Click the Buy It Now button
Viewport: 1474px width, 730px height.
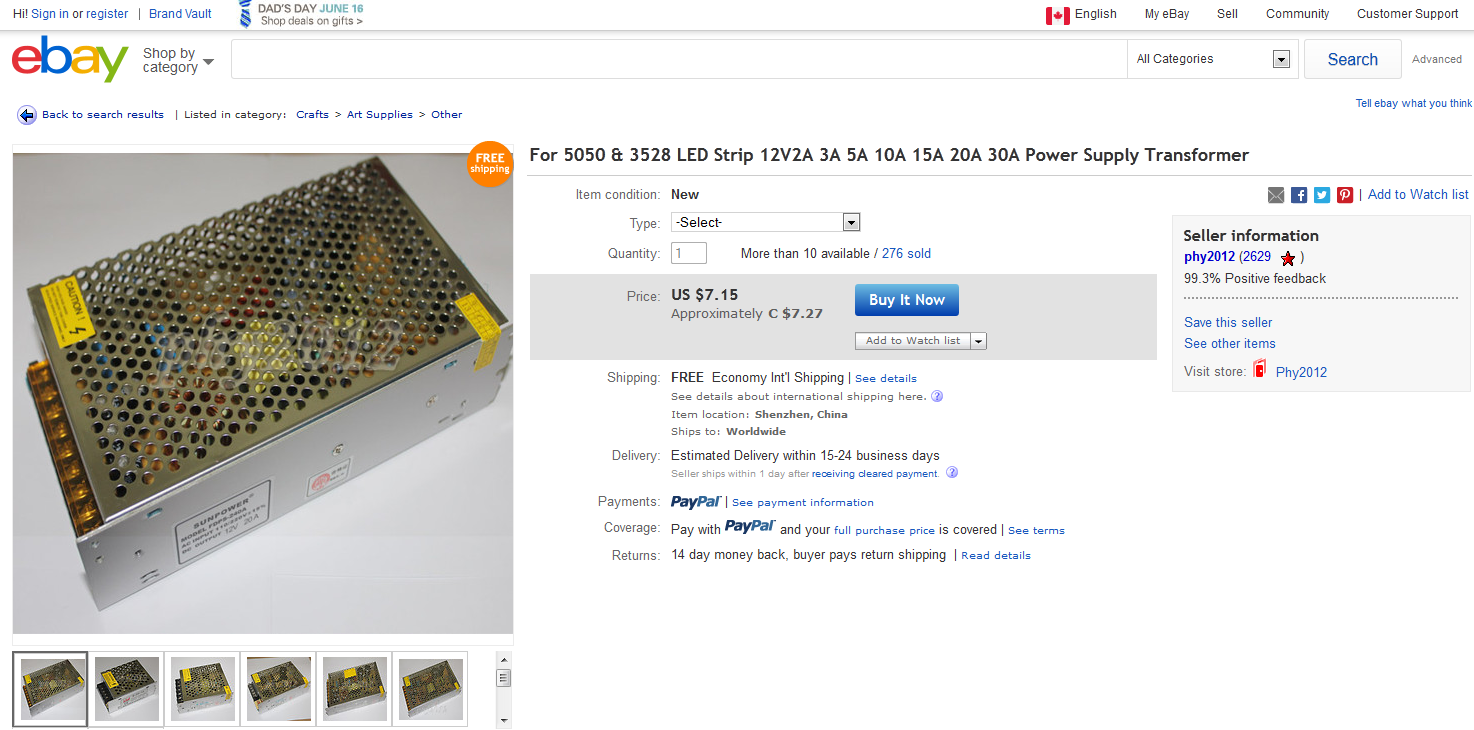pyautogui.click(x=907, y=300)
